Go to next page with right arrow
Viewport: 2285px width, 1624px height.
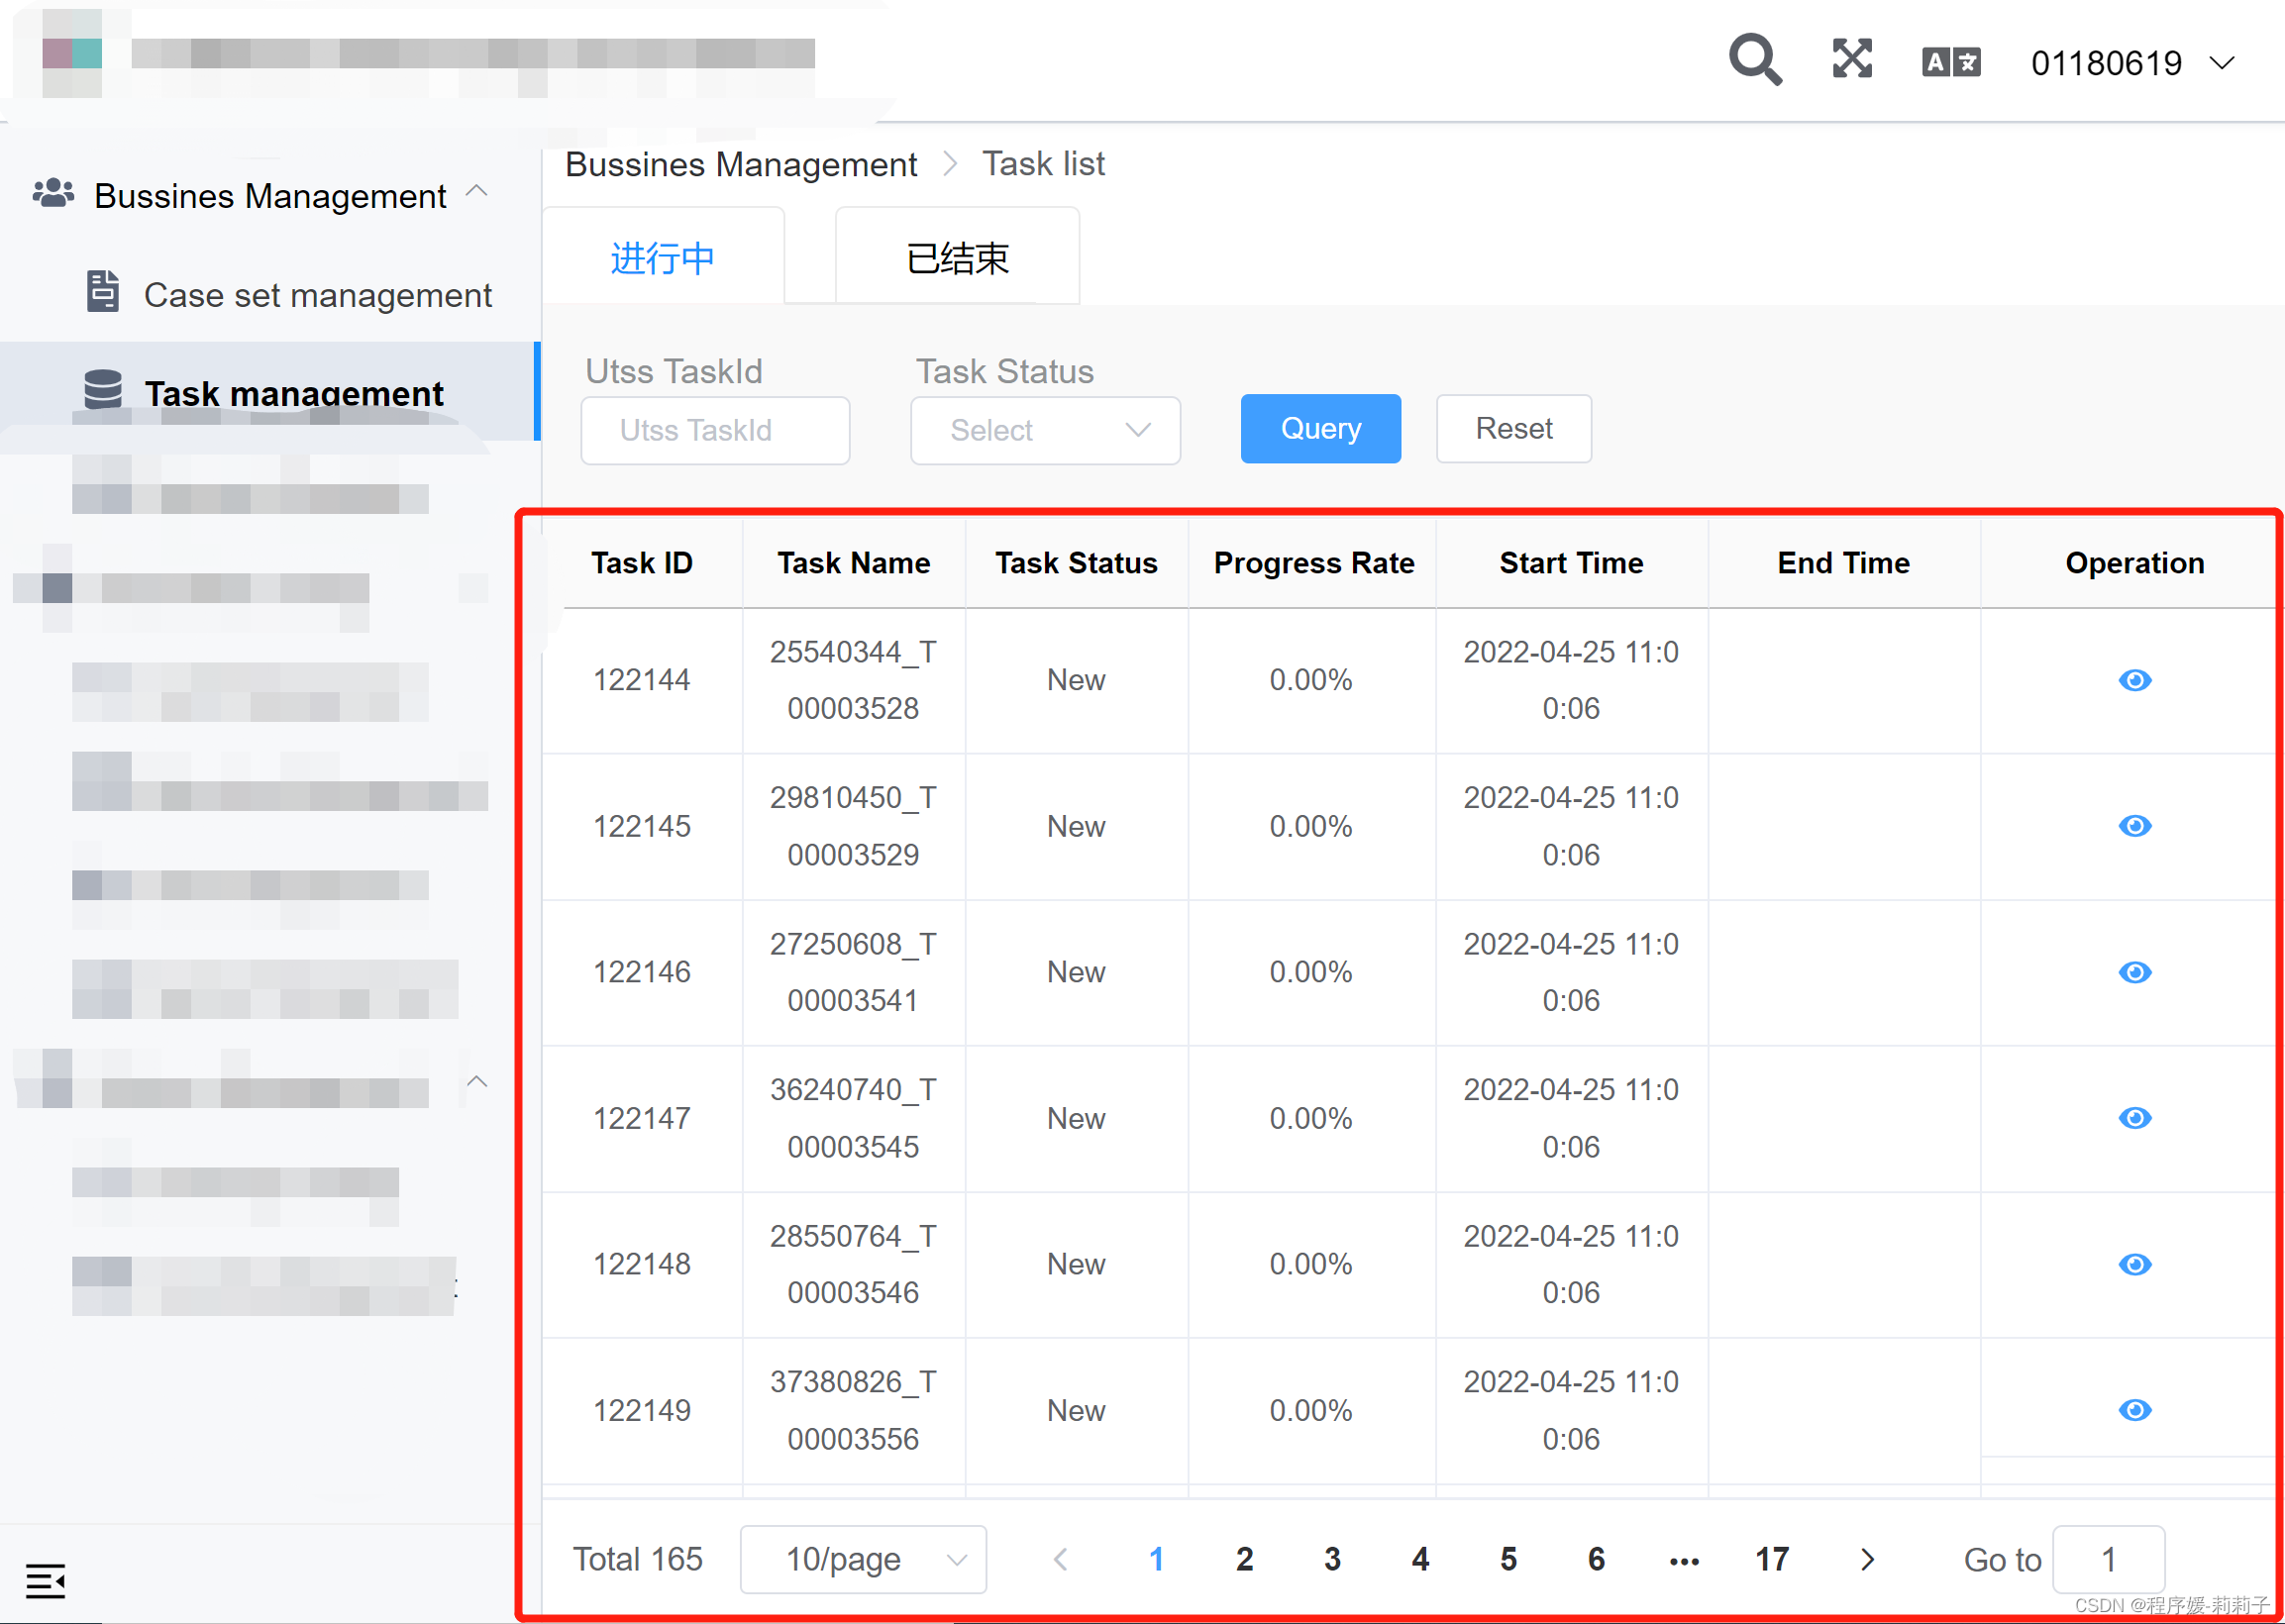1867,1559
